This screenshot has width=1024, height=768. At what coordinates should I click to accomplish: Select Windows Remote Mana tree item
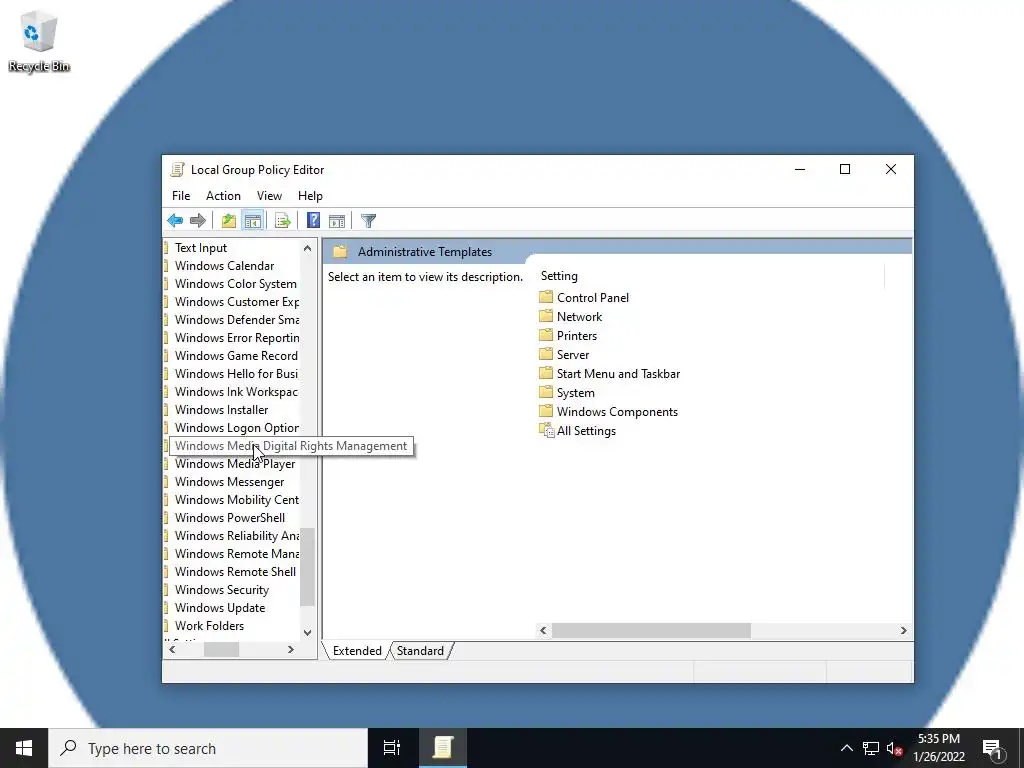click(236, 553)
